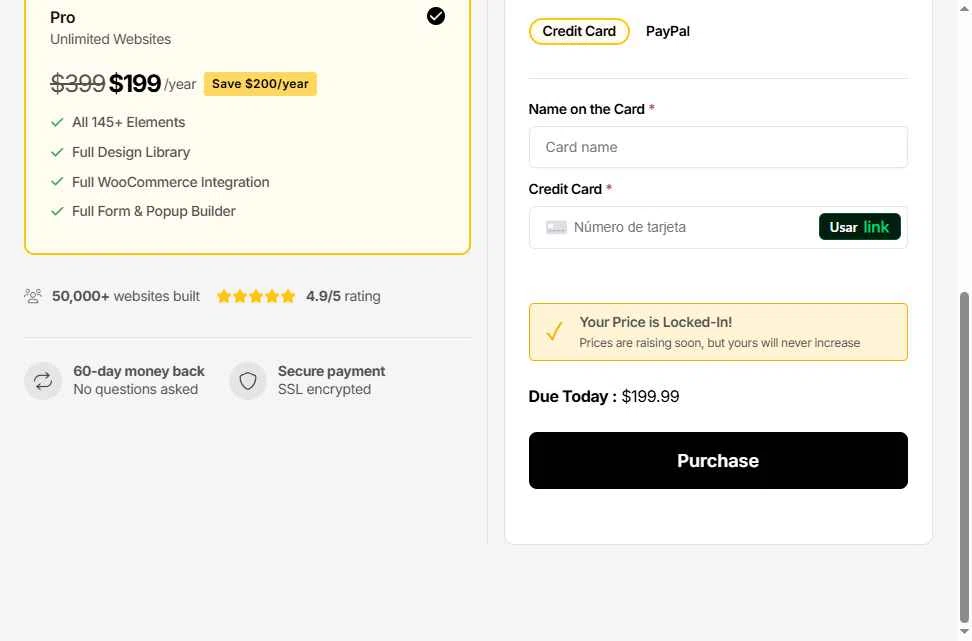Click the card icon in credit card field
The image size is (972, 641).
[x=556, y=228]
